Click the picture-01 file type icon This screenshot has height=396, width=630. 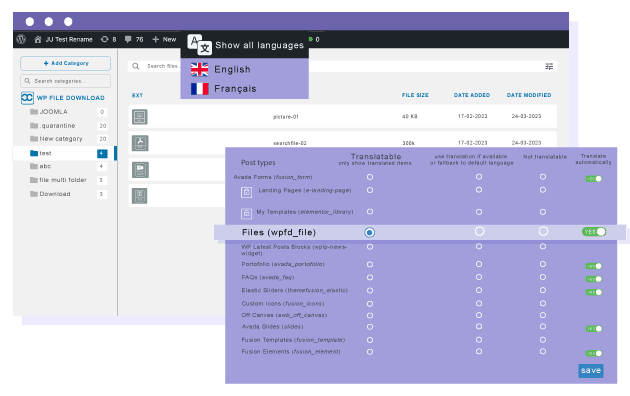coord(140,117)
